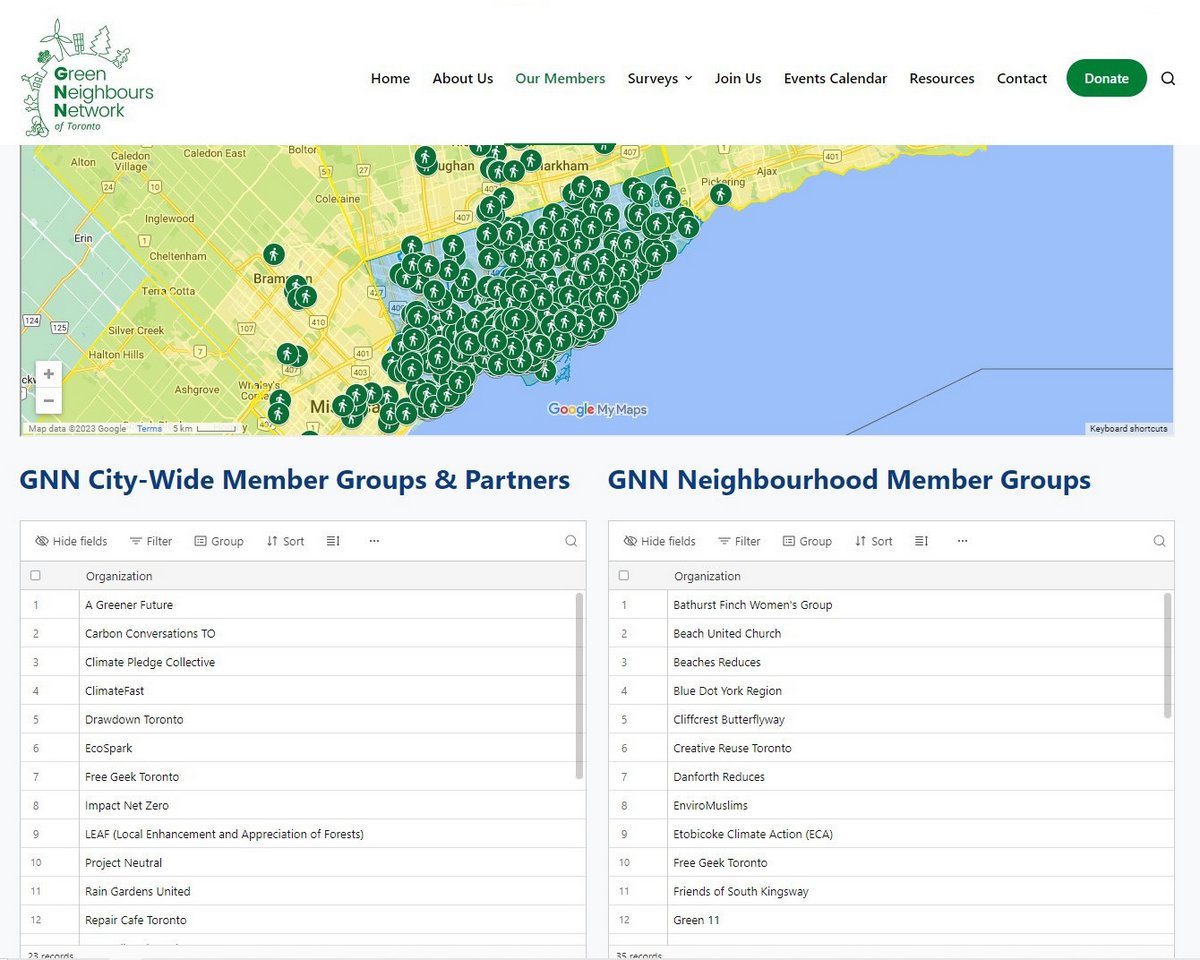Open the Our Members page

click(x=560, y=79)
